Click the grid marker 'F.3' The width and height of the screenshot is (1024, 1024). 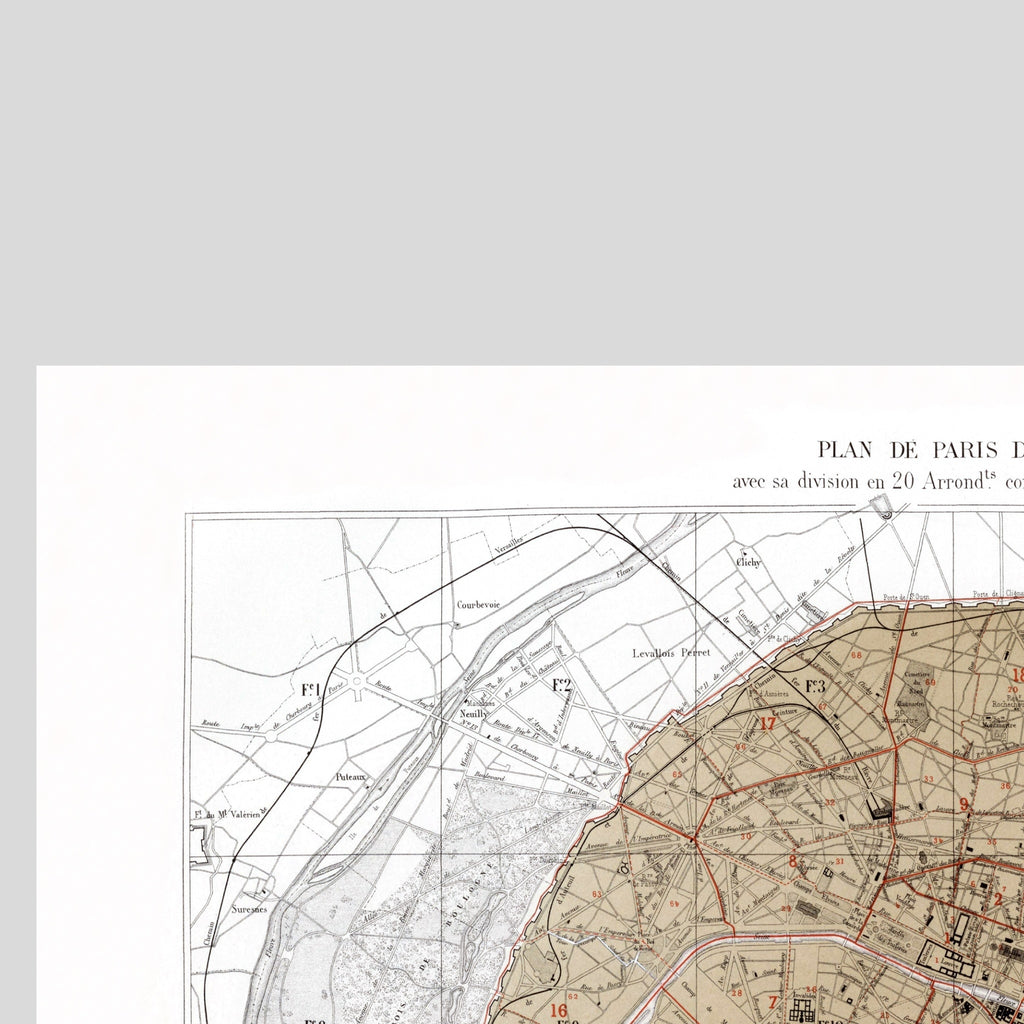(815, 686)
